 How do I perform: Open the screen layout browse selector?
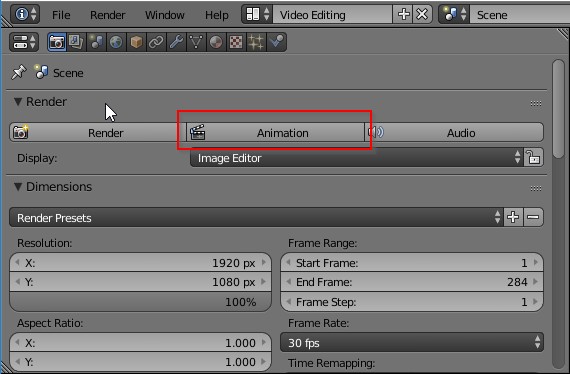(x=257, y=14)
